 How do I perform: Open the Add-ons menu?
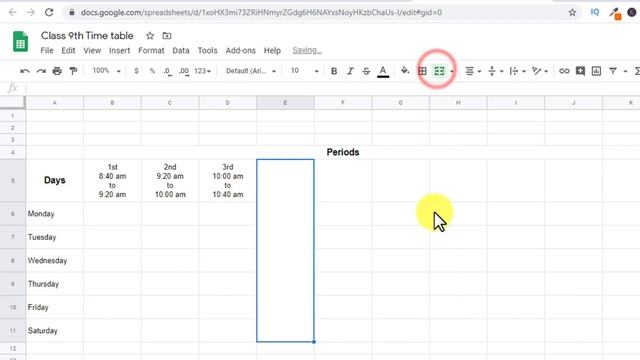pyautogui.click(x=240, y=51)
